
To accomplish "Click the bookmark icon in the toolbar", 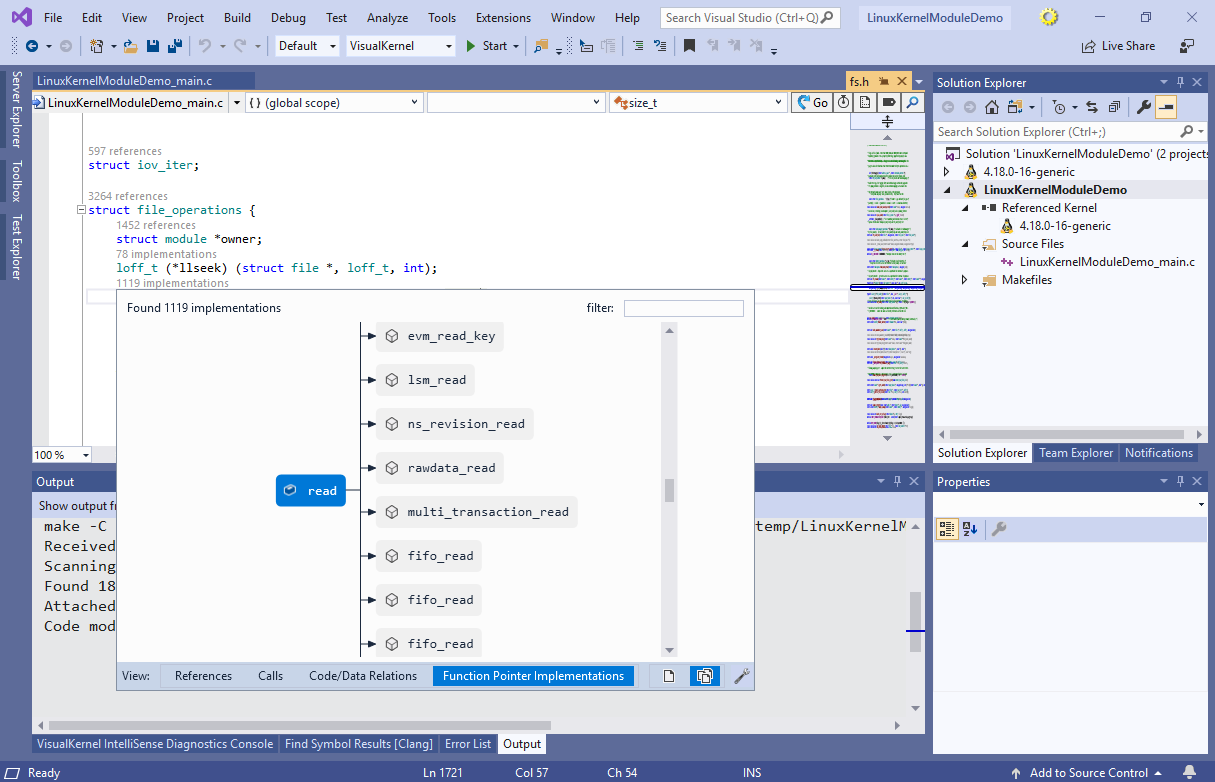I will coord(689,46).
